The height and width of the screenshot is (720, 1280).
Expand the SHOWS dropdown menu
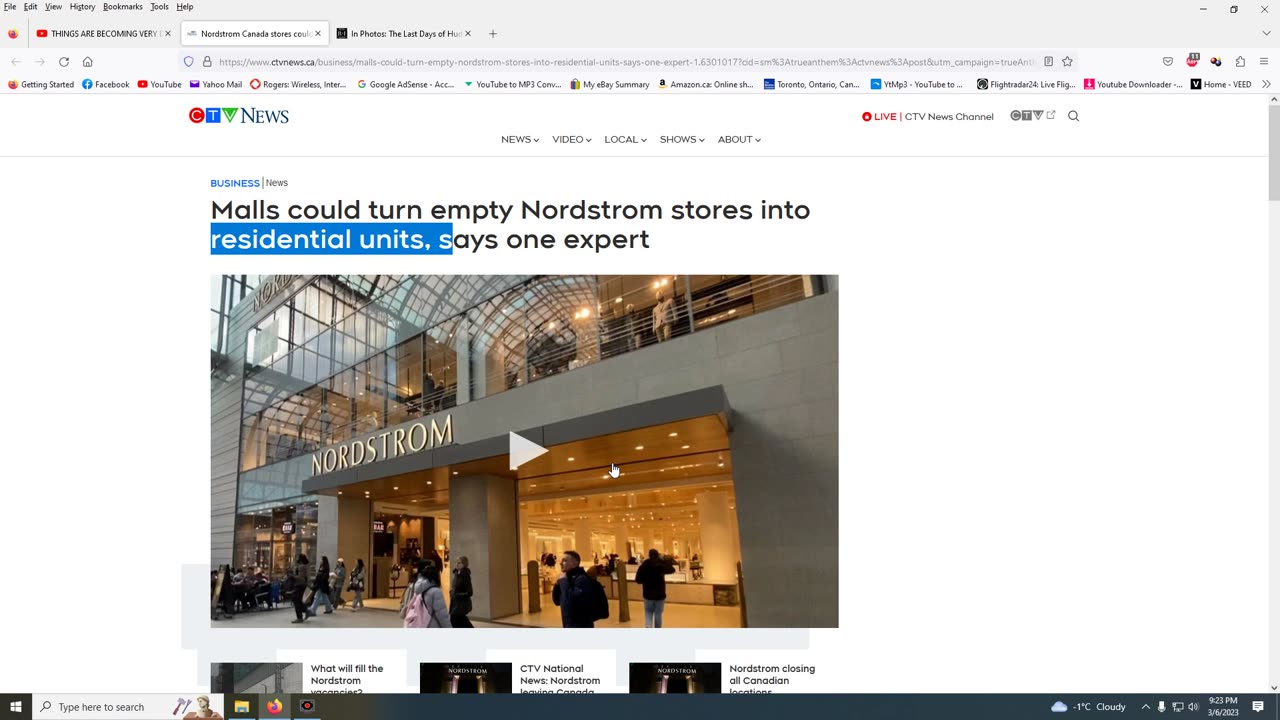[x=682, y=139]
